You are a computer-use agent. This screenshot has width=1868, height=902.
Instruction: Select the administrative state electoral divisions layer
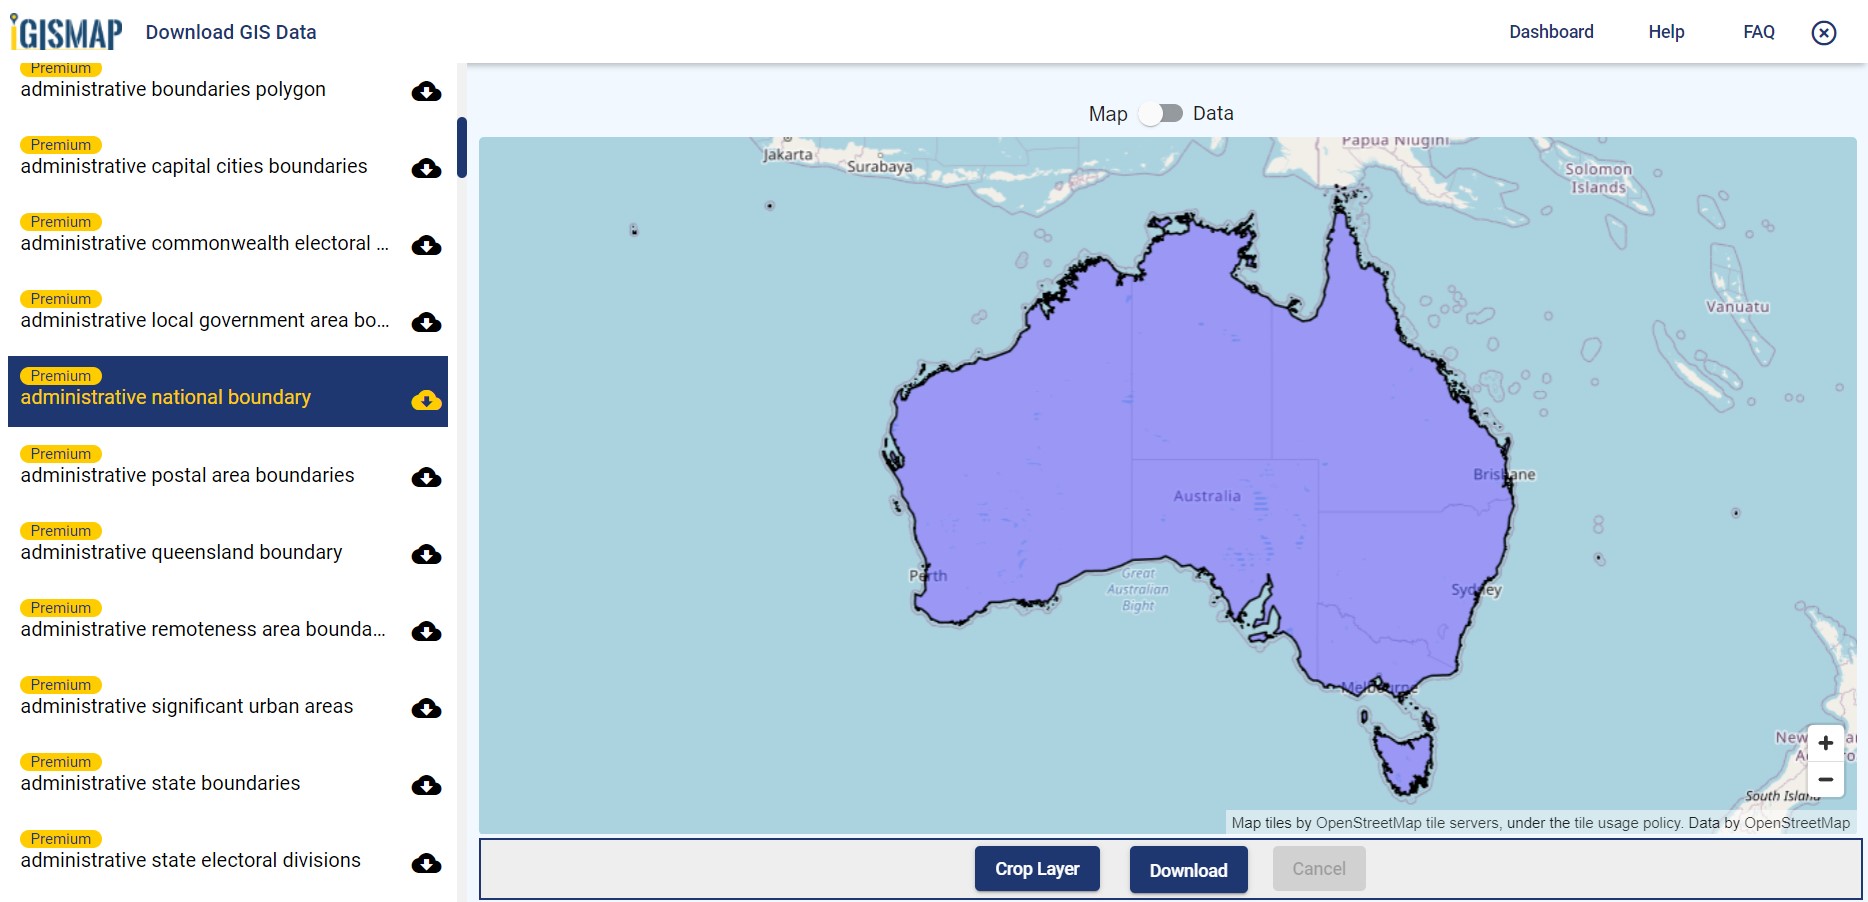tap(190, 860)
